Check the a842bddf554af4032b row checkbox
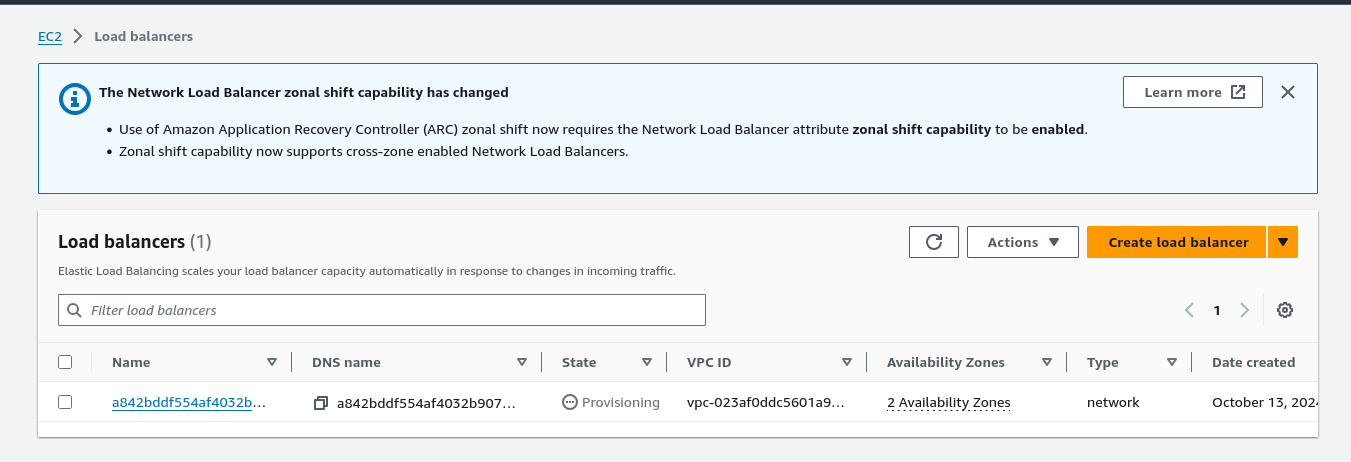The height and width of the screenshot is (462, 1351). click(65, 402)
